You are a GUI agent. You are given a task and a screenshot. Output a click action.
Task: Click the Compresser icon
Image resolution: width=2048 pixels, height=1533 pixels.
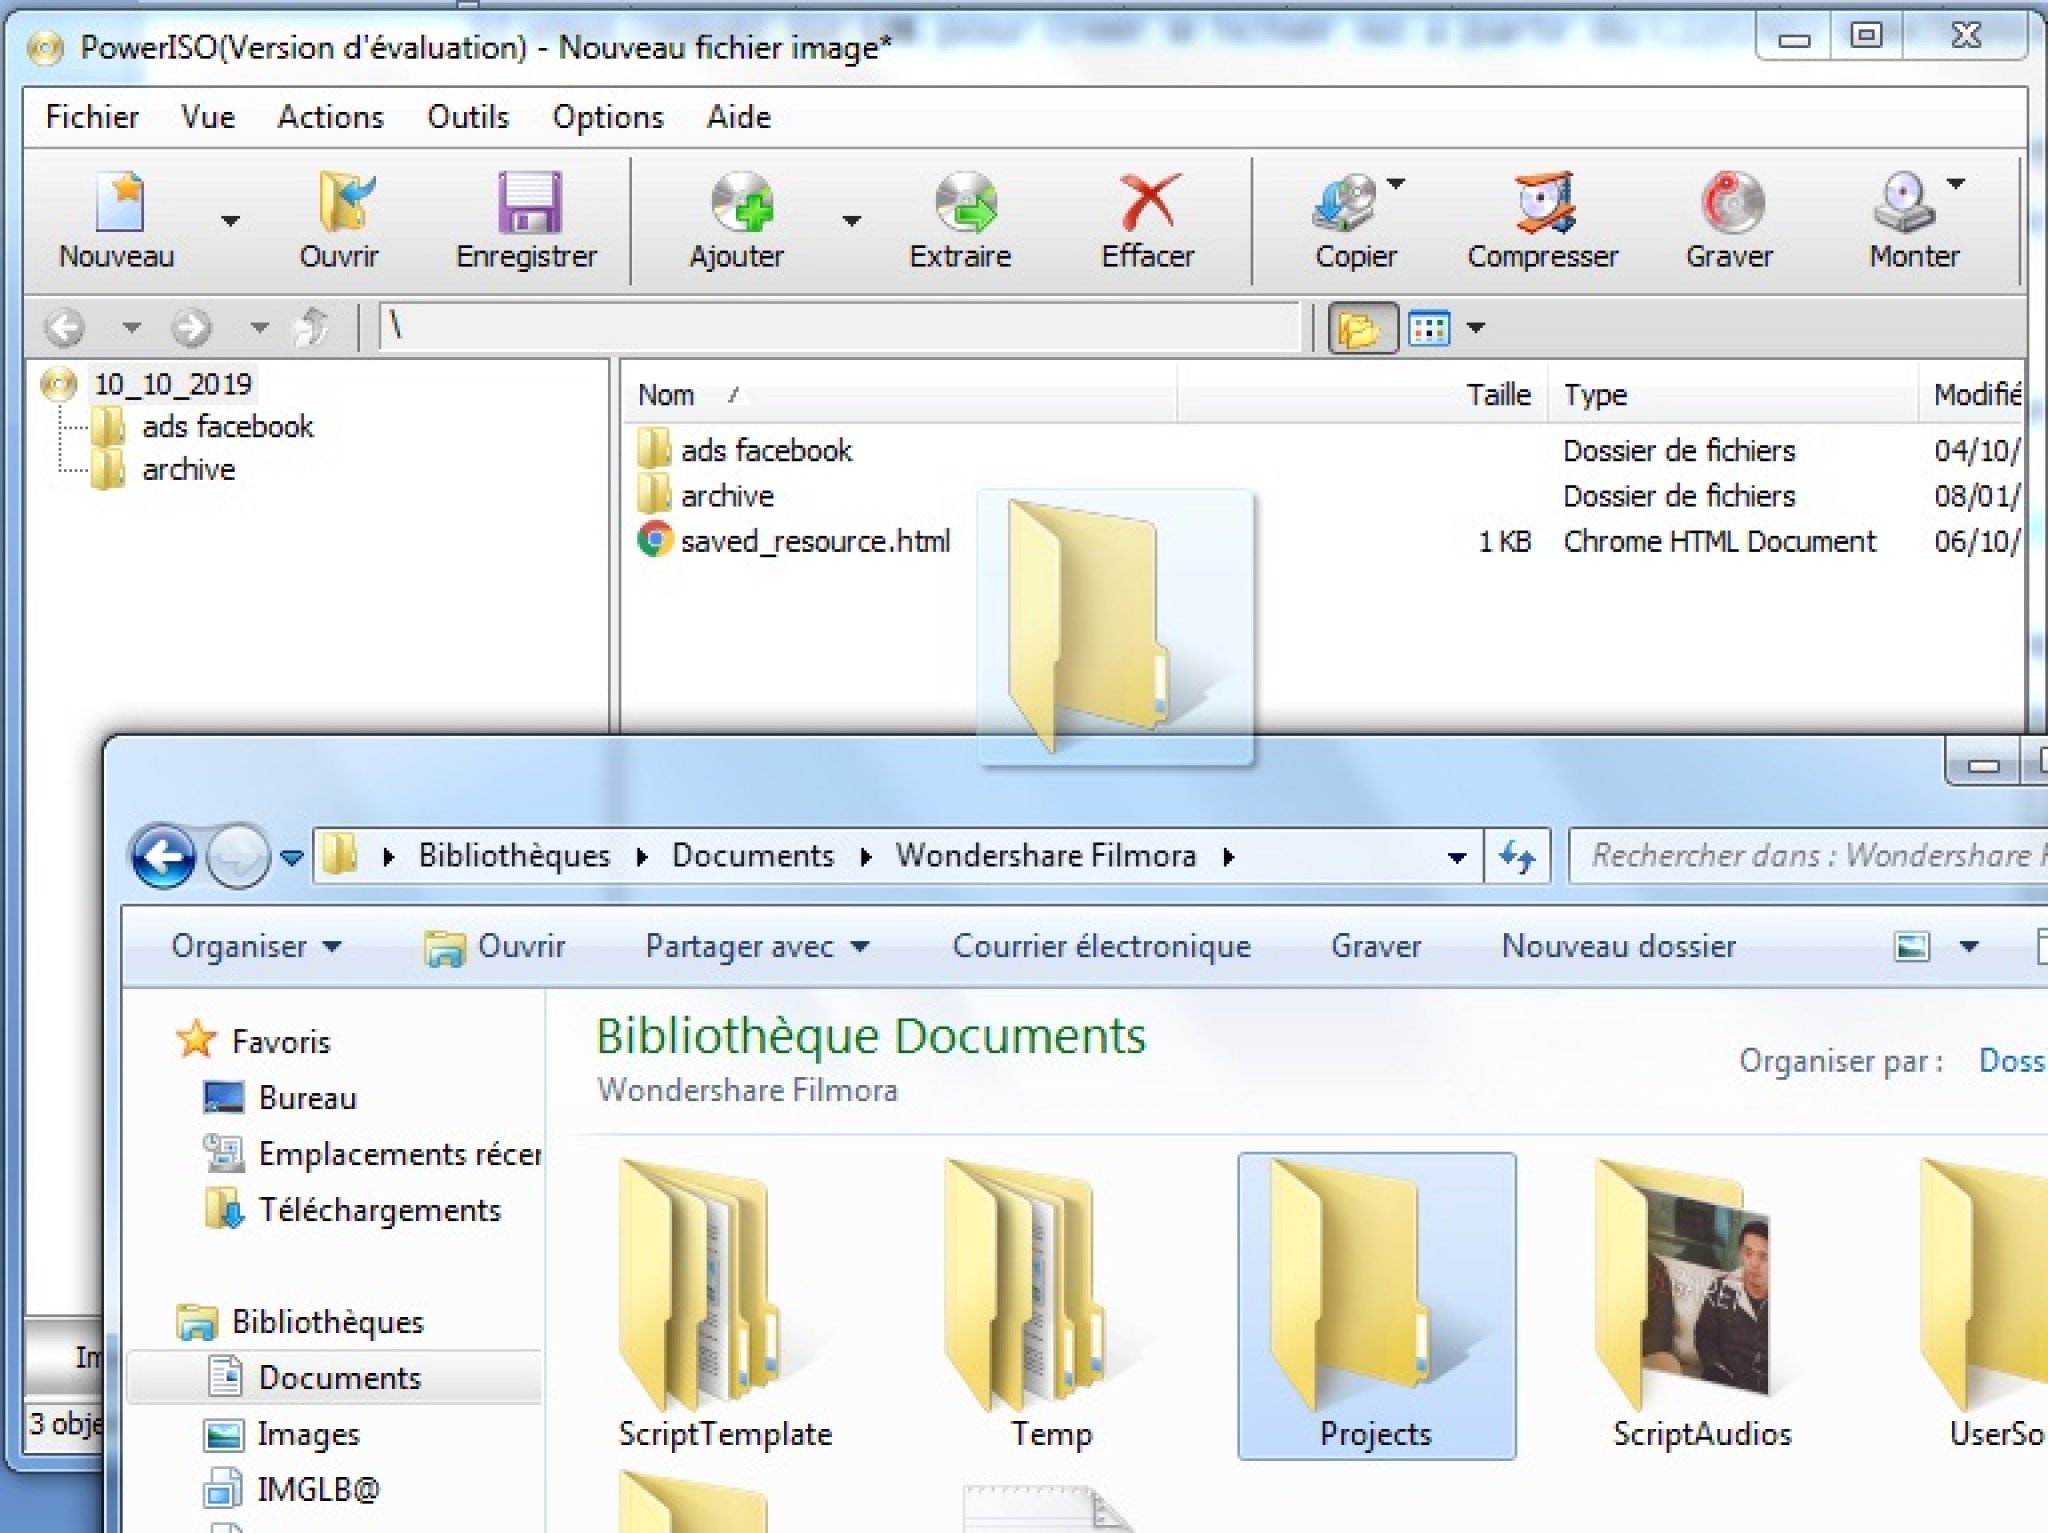click(1544, 202)
